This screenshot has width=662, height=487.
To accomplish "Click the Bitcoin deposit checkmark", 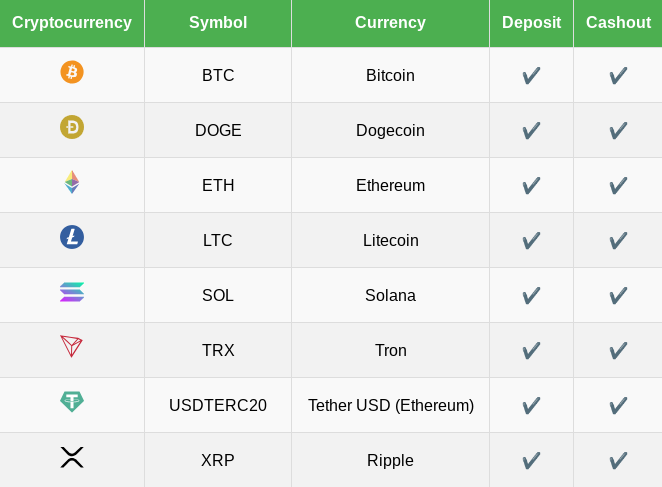I will click(531, 75).
